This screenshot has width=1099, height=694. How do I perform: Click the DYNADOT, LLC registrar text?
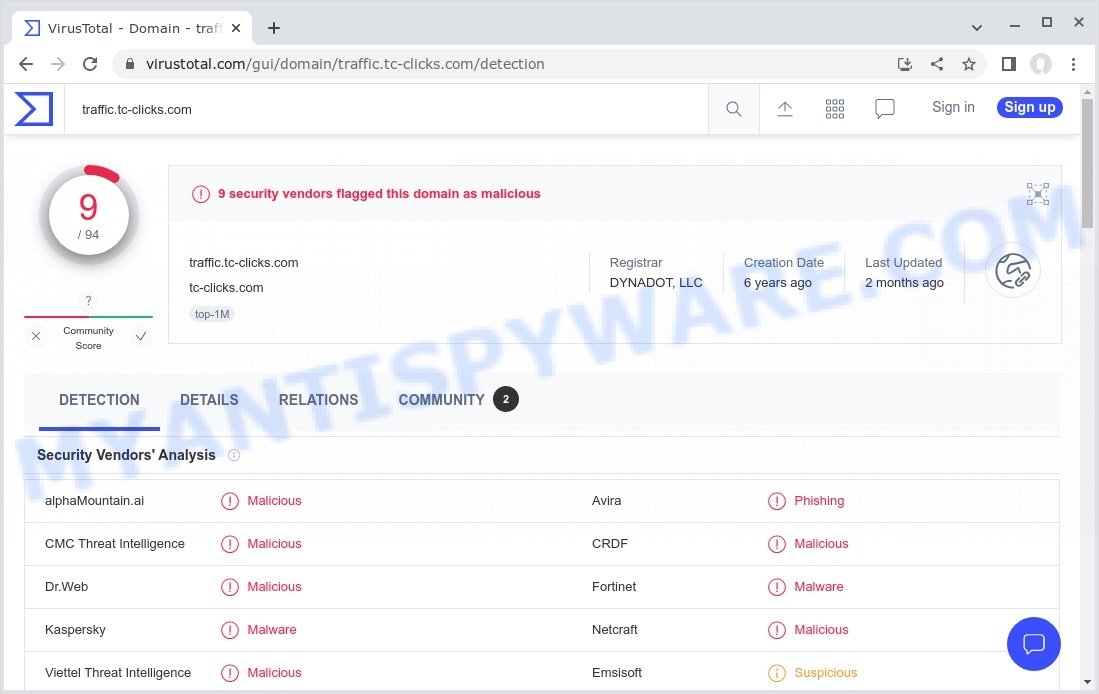click(x=655, y=283)
